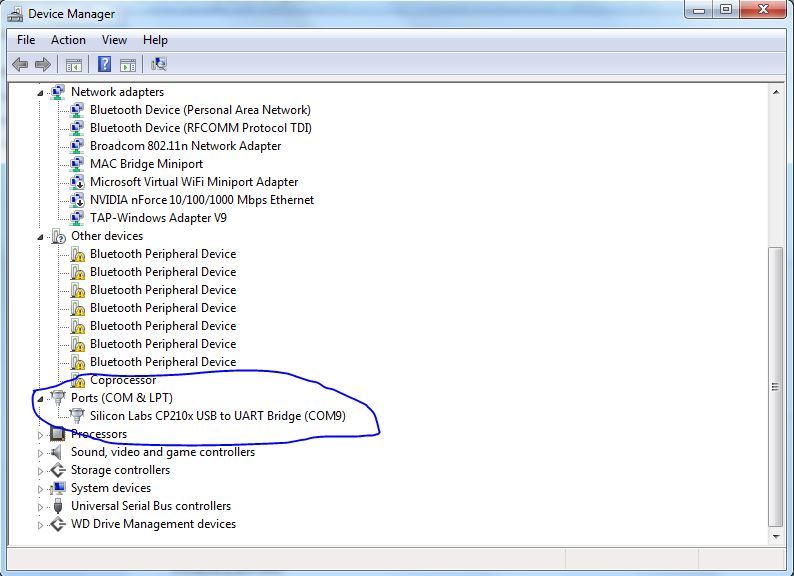794x576 pixels.
Task: Select the Broadcom 802.11n Network Adapter label
Action: (185, 146)
